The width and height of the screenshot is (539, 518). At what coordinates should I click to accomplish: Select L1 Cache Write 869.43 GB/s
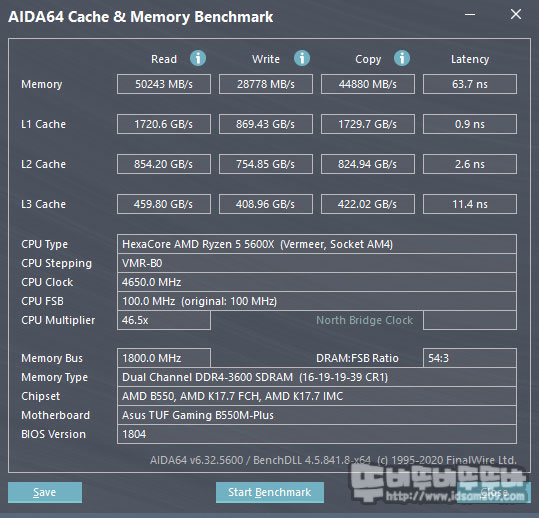tap(266, 124)
